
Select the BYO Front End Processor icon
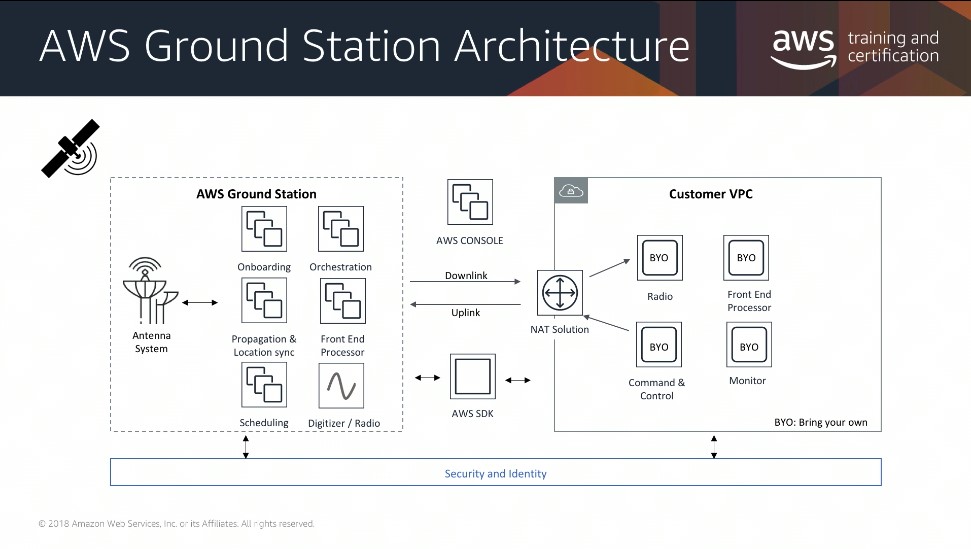(x=746, y=258)
